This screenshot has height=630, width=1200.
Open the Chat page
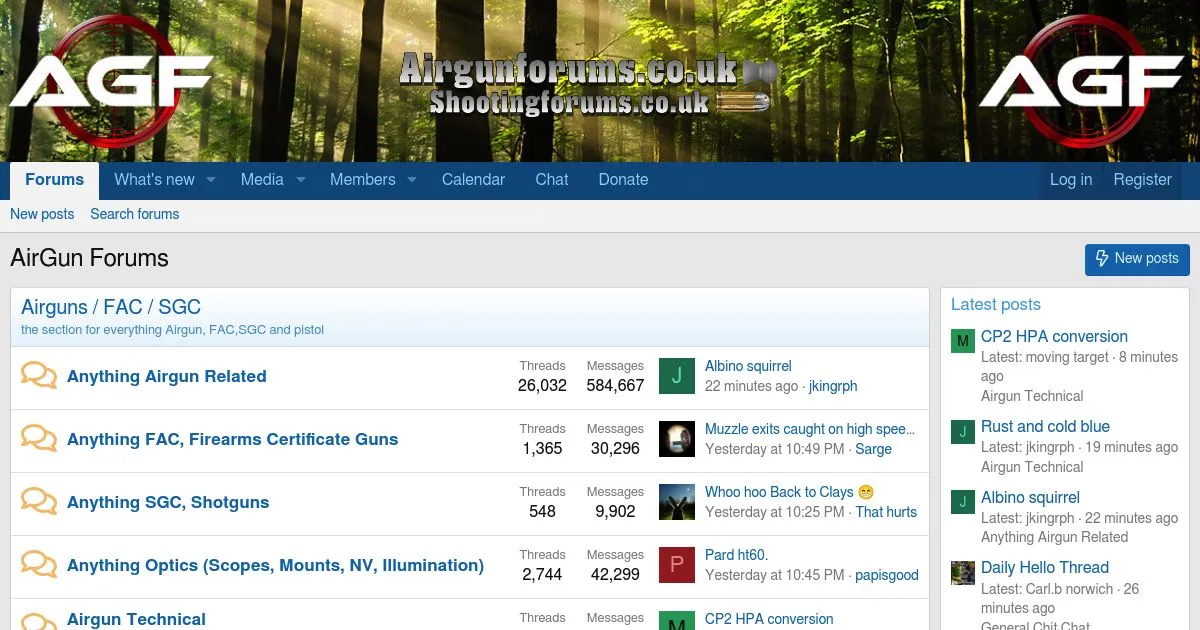coord(552,180)
